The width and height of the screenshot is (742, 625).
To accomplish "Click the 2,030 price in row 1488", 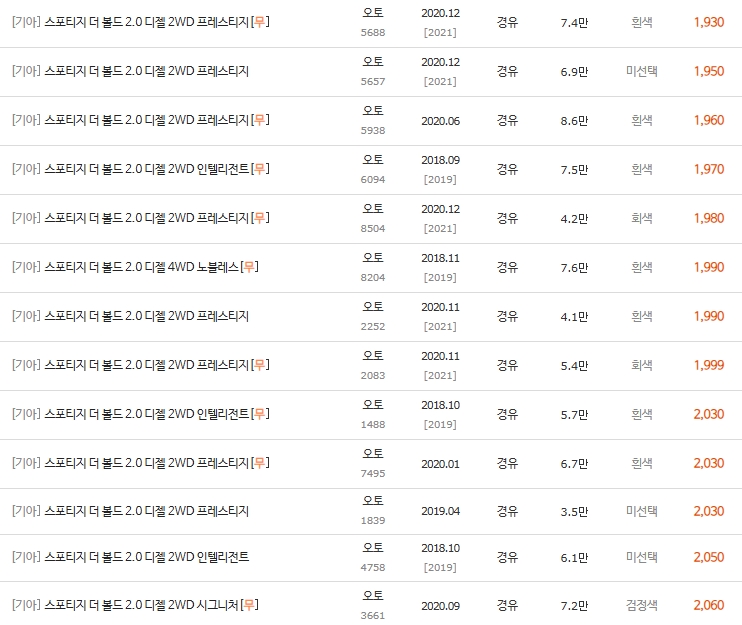I will tap(709, 414).
